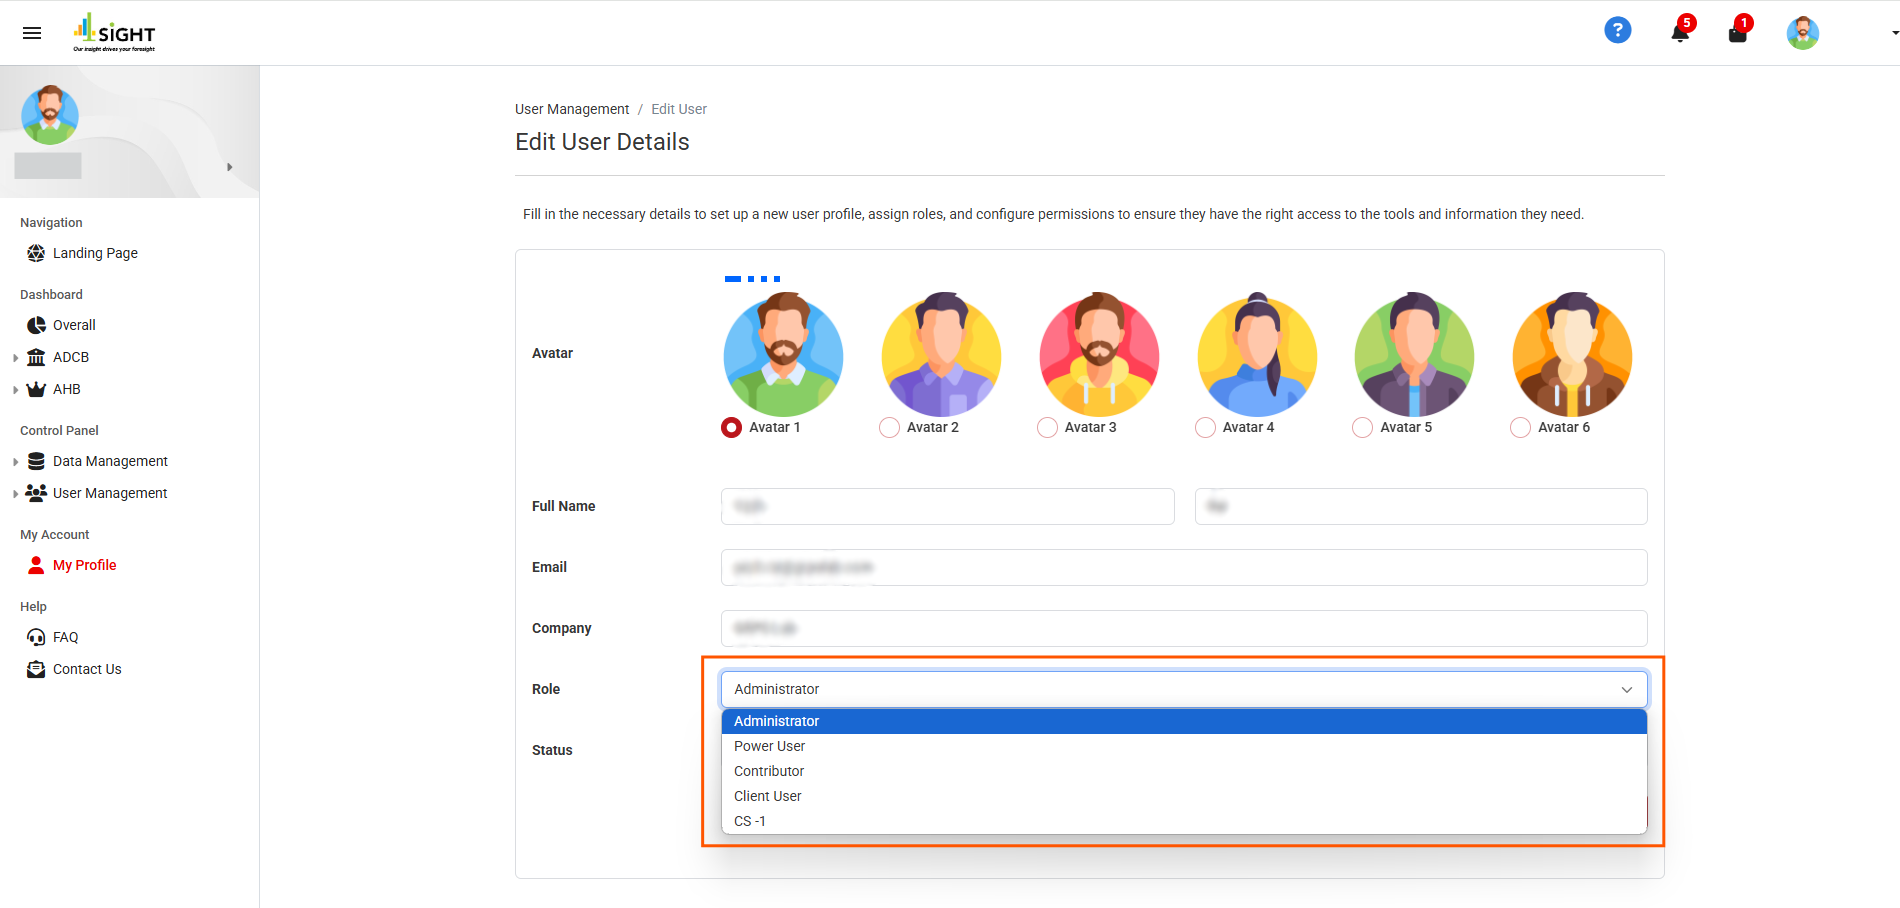
Task: Open the hamburger menu icon
Action: 32,33
